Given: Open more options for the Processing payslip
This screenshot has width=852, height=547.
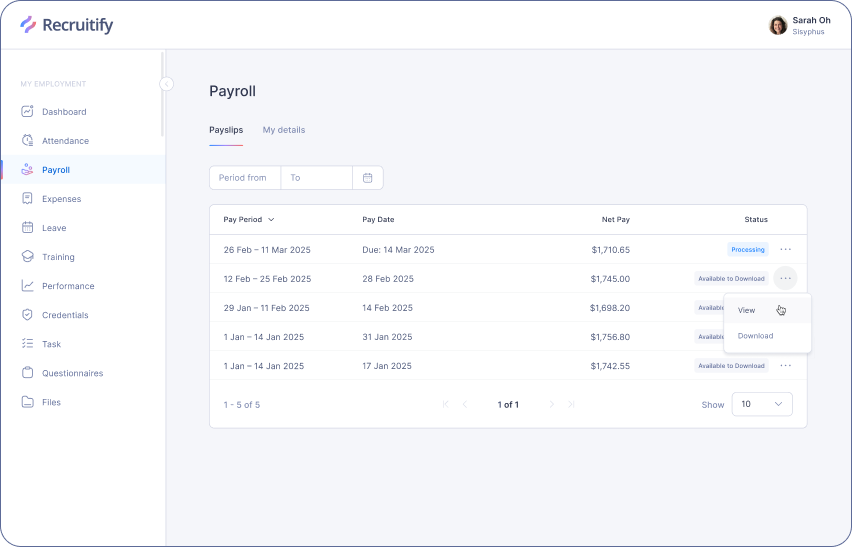Looking at the screenshot, I should coord(786,249).
